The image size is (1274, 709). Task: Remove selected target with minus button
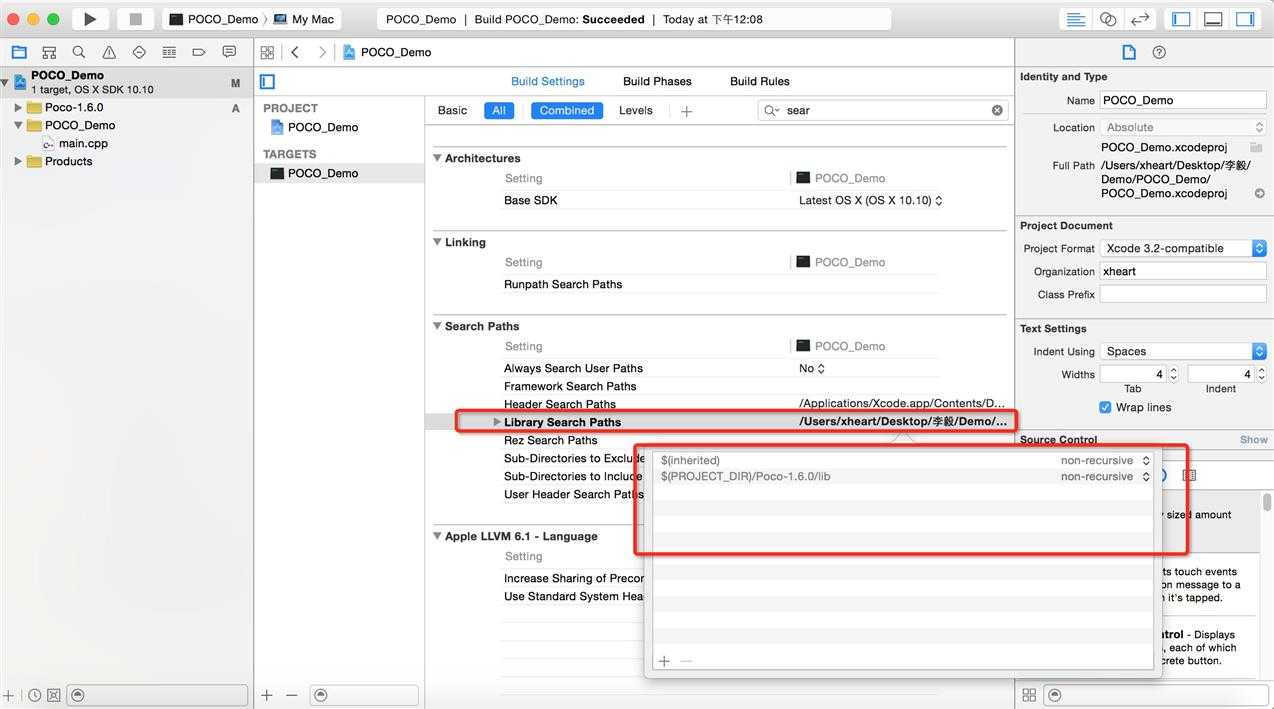[x=291, y=695]
